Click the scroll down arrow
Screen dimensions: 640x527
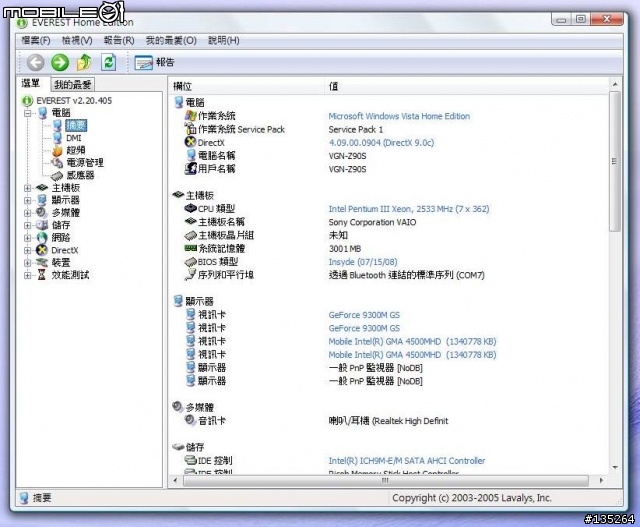(x=615, y=467)
